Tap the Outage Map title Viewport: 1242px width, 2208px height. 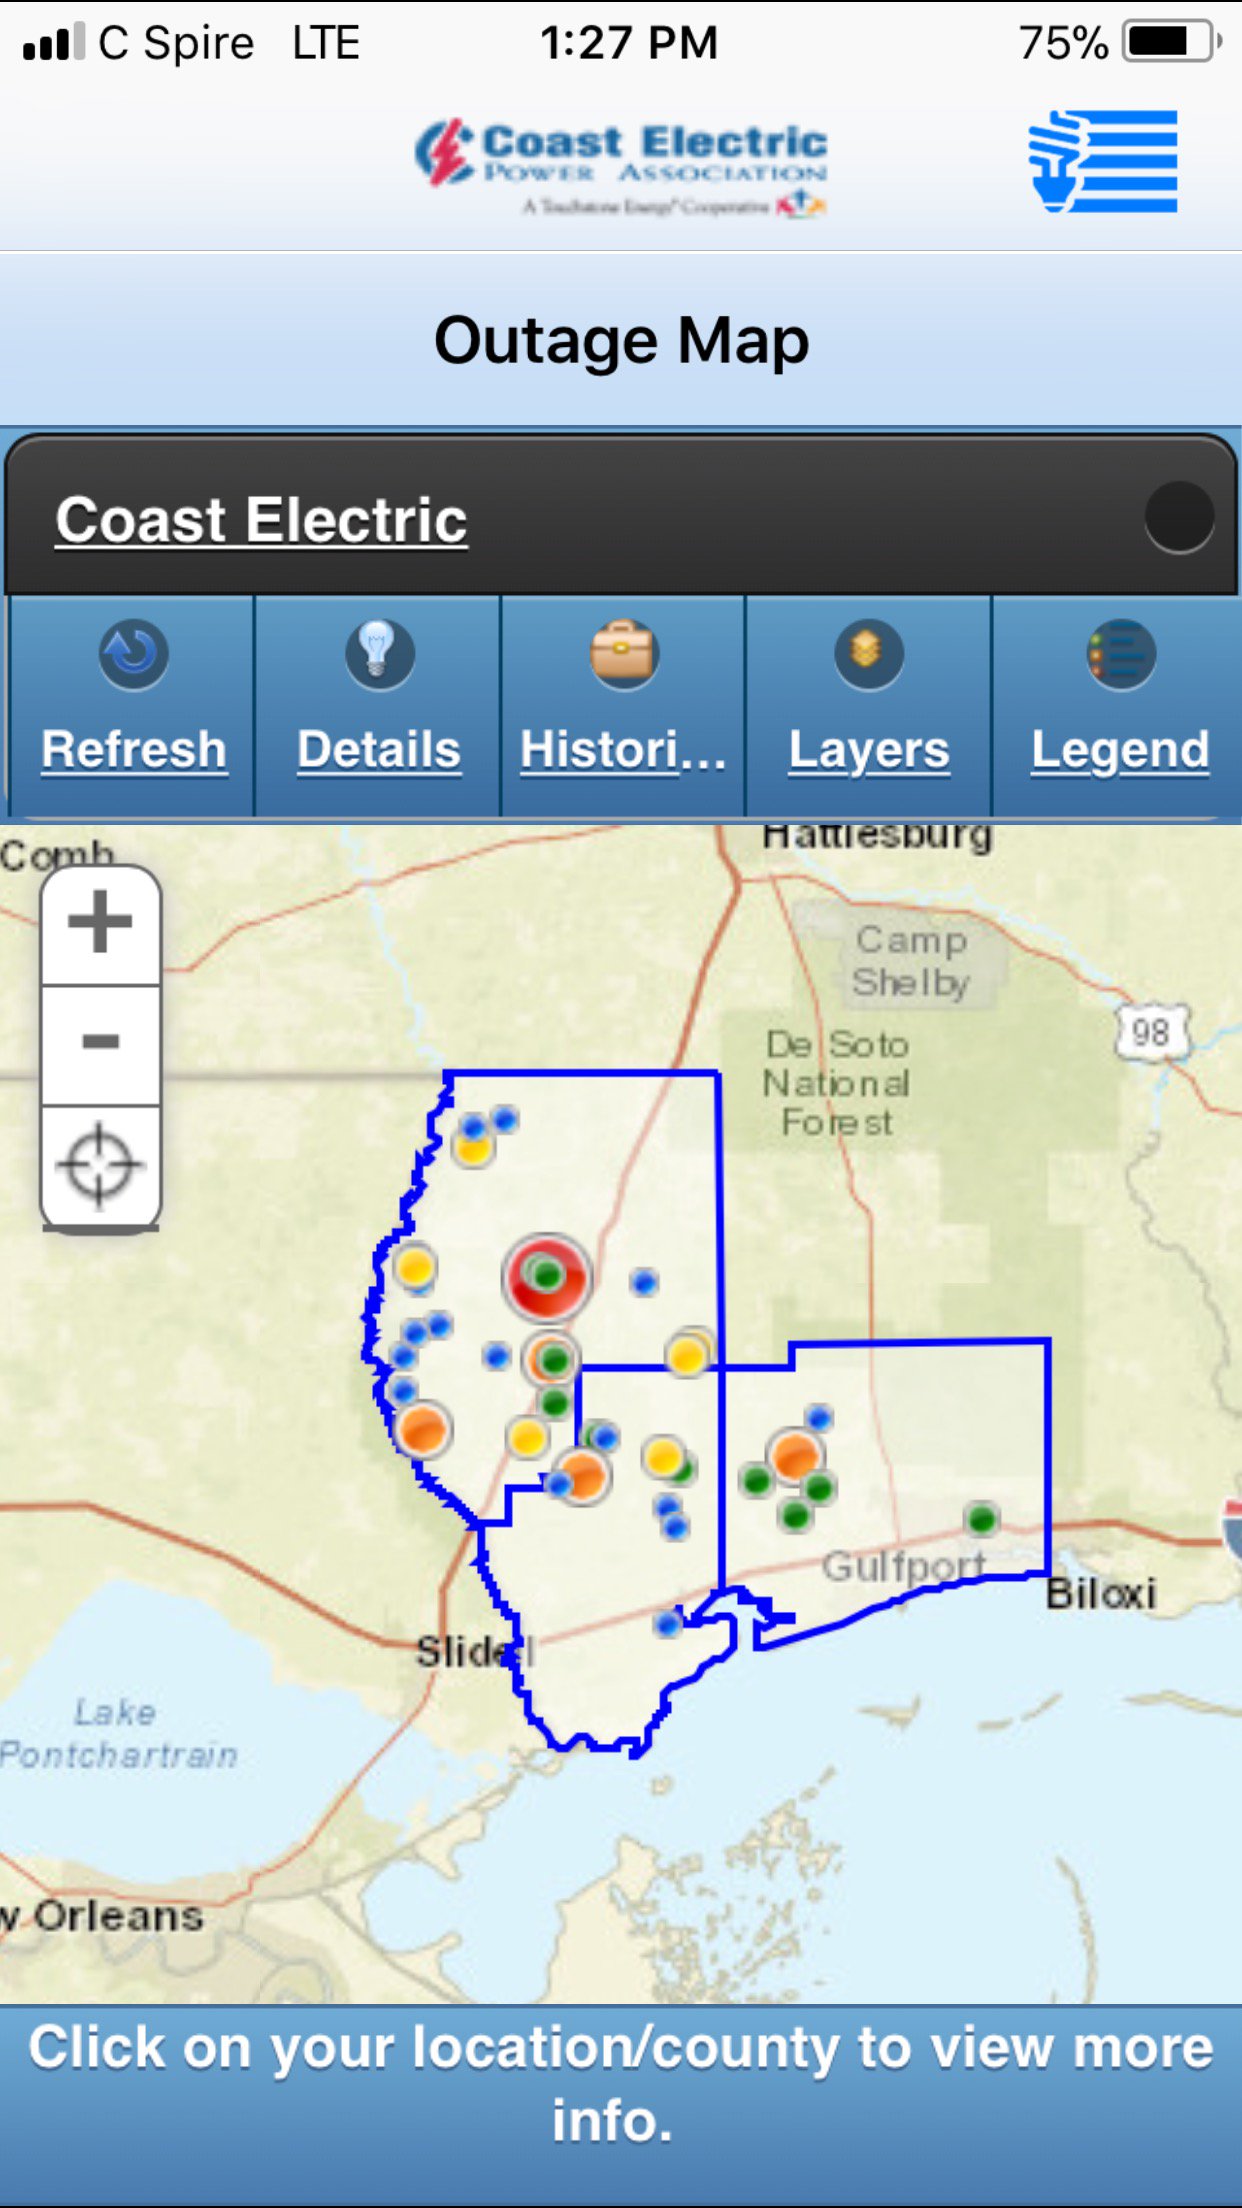pos(621,341)
